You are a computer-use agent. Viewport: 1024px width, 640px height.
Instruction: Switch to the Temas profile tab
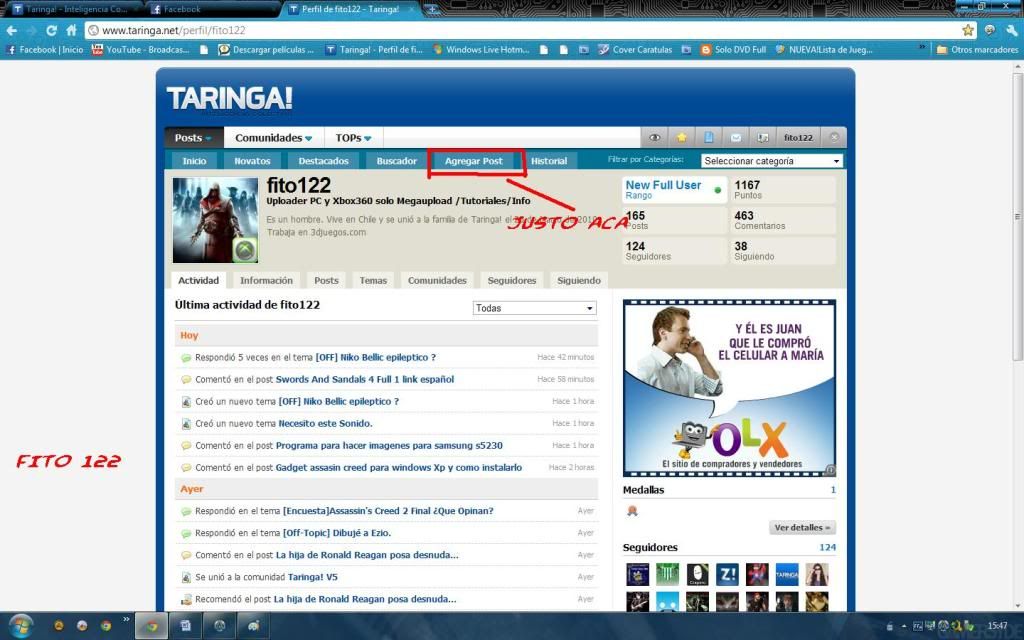(373, 280)
